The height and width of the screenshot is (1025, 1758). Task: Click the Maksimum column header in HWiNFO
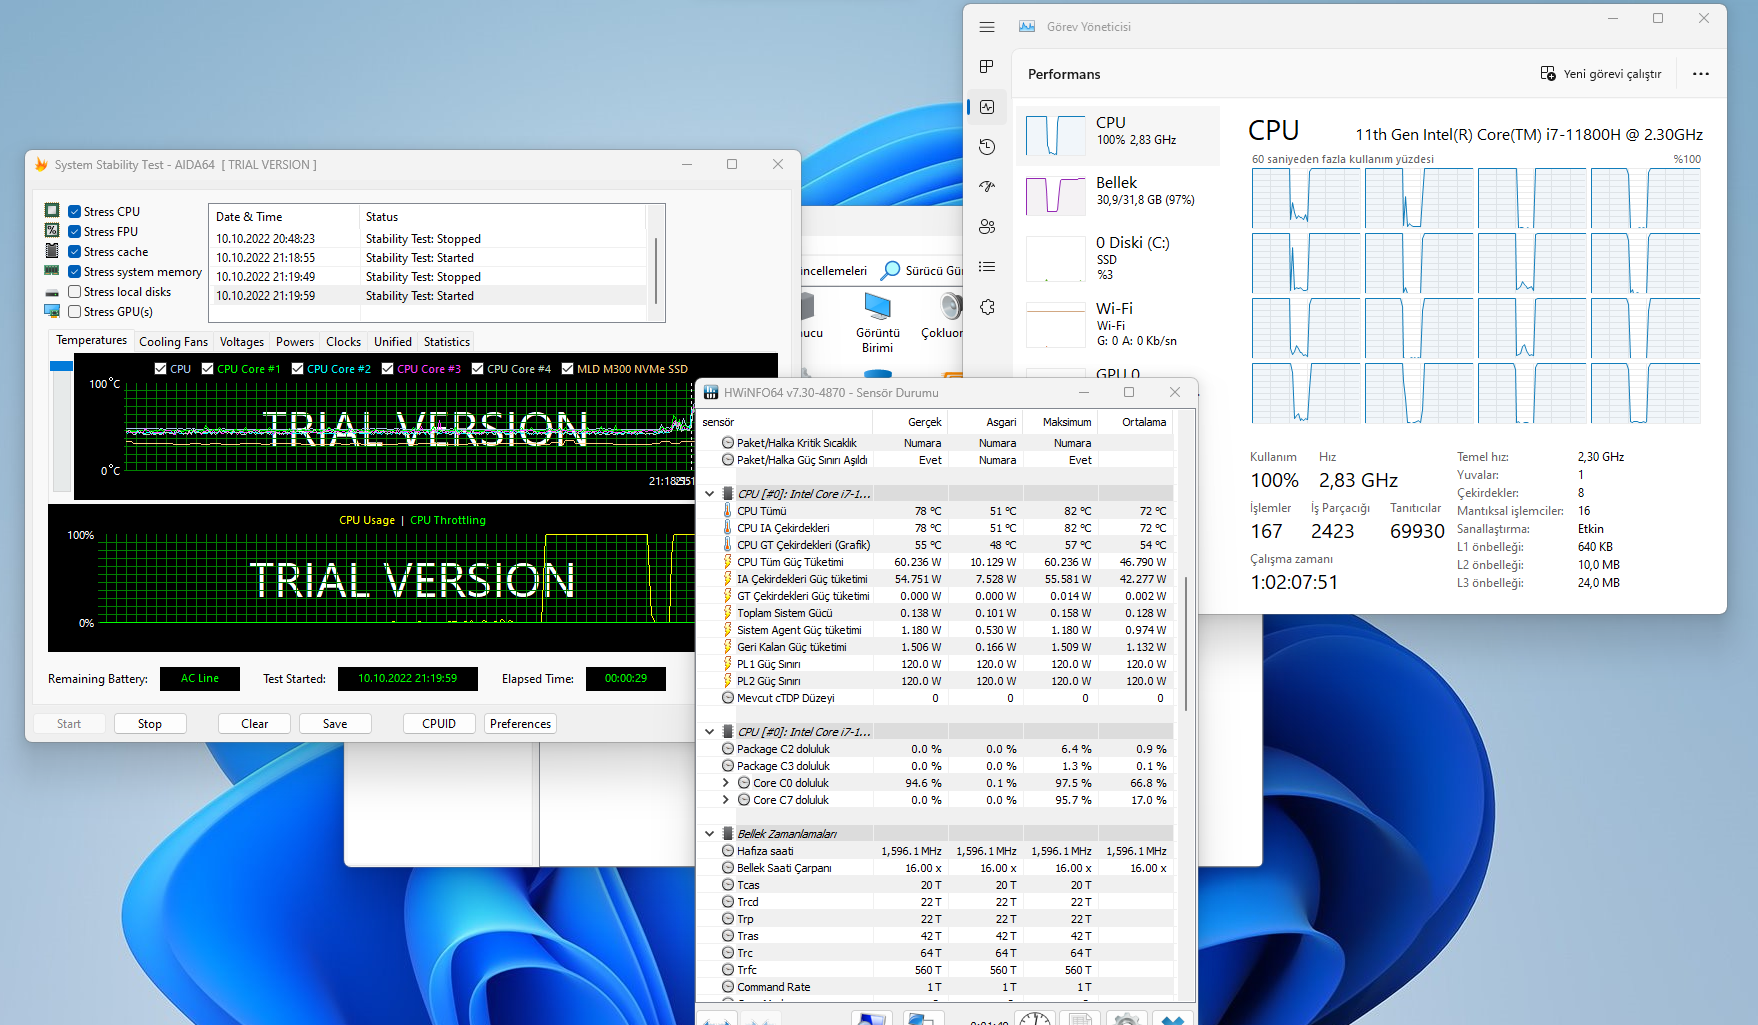1060,422
